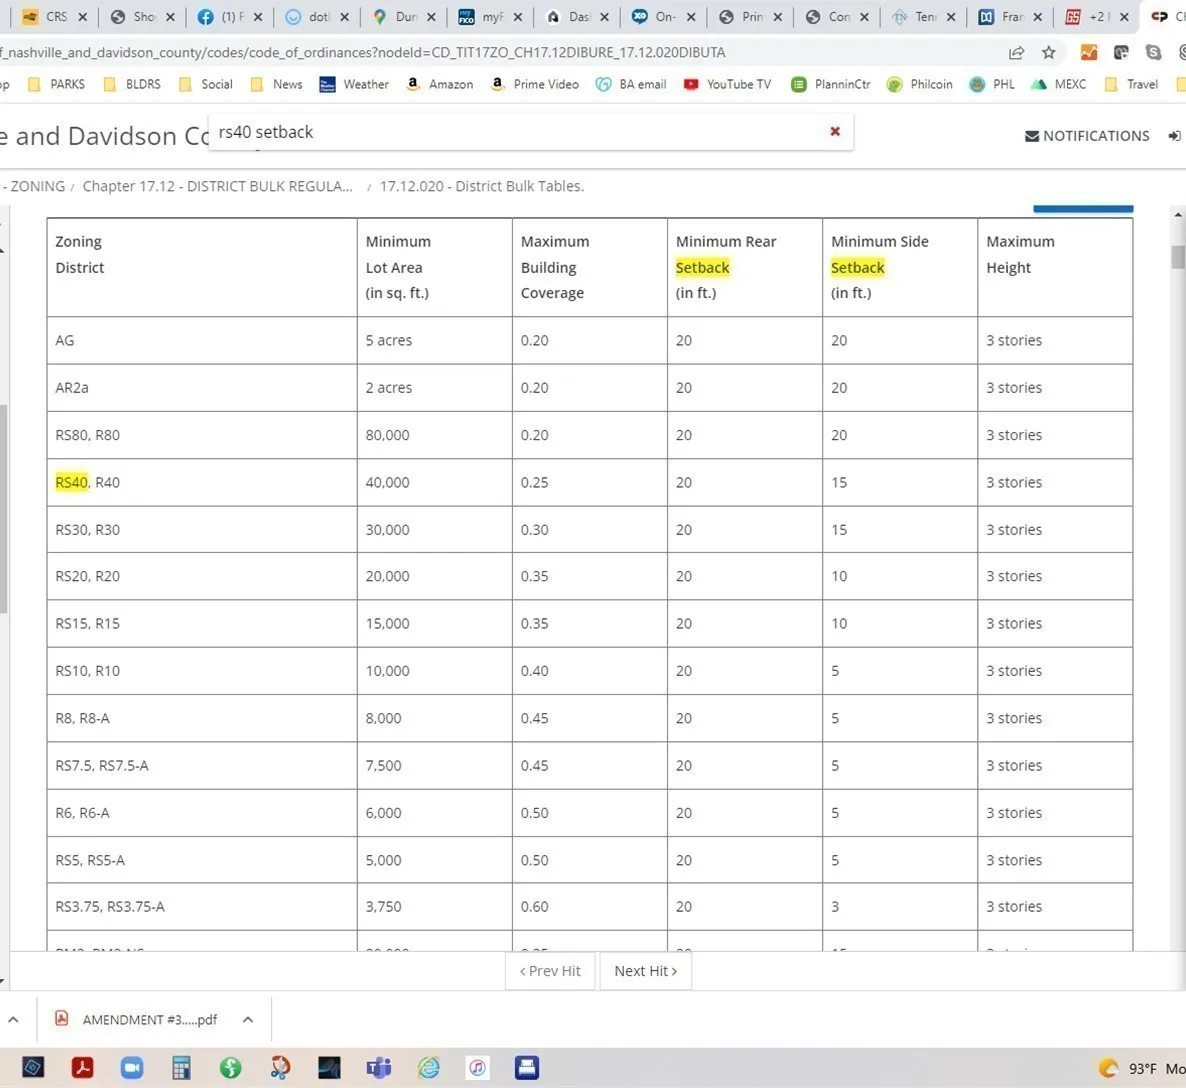Viewport: 1186px width, 1088px height.
Task: Clear the rs40 setback search with red X
Action: tap(835, 132)
